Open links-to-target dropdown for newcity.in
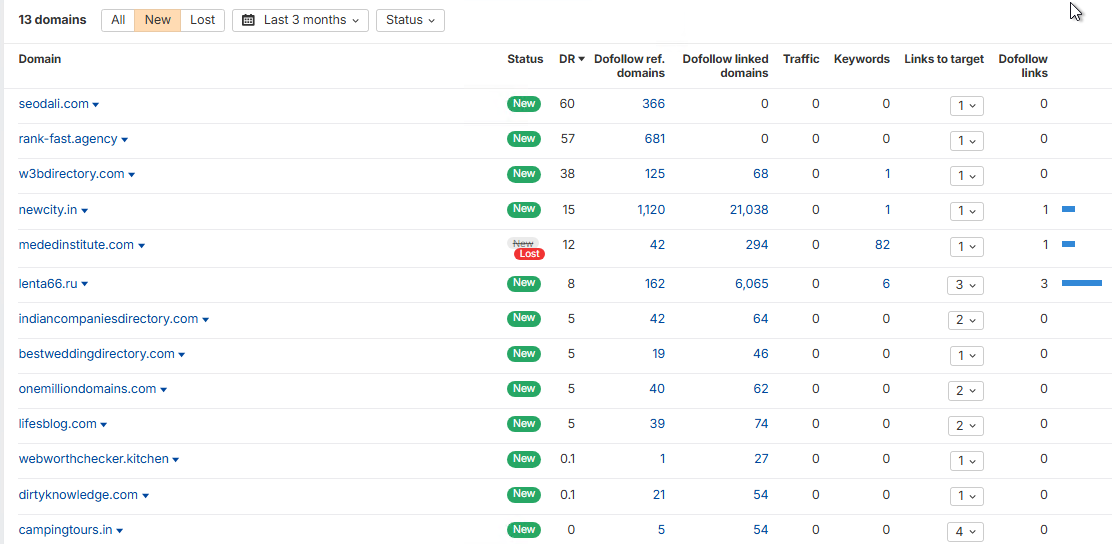 967,211
